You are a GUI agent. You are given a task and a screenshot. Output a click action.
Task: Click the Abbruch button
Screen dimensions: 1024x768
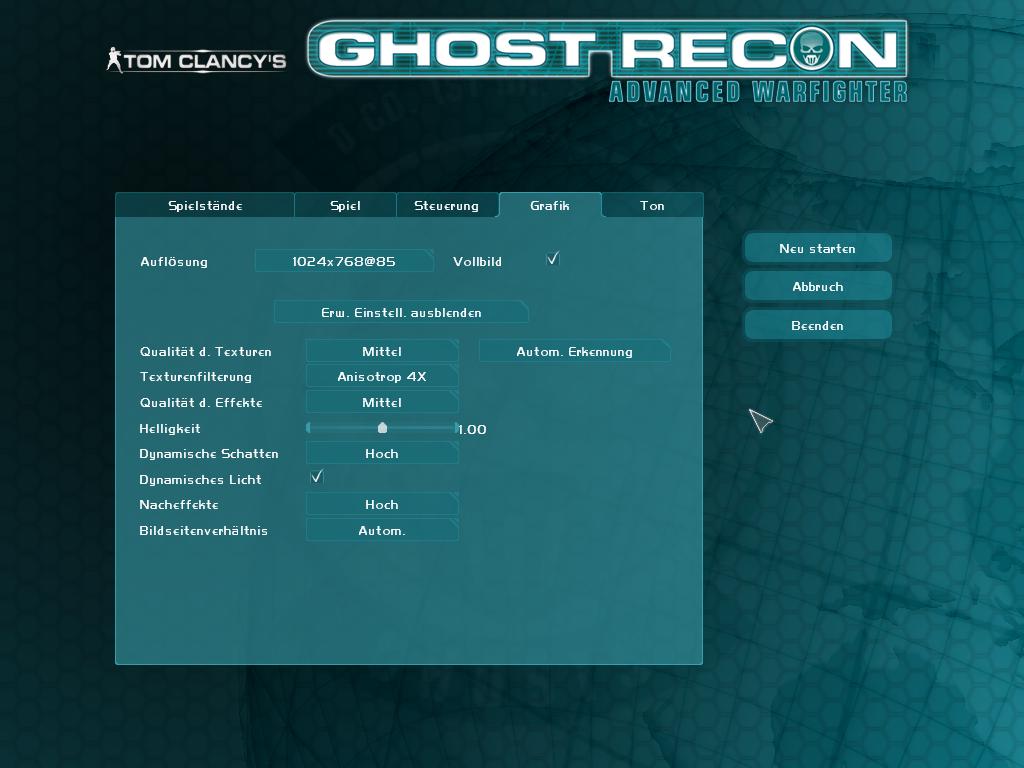pos(818,286)
